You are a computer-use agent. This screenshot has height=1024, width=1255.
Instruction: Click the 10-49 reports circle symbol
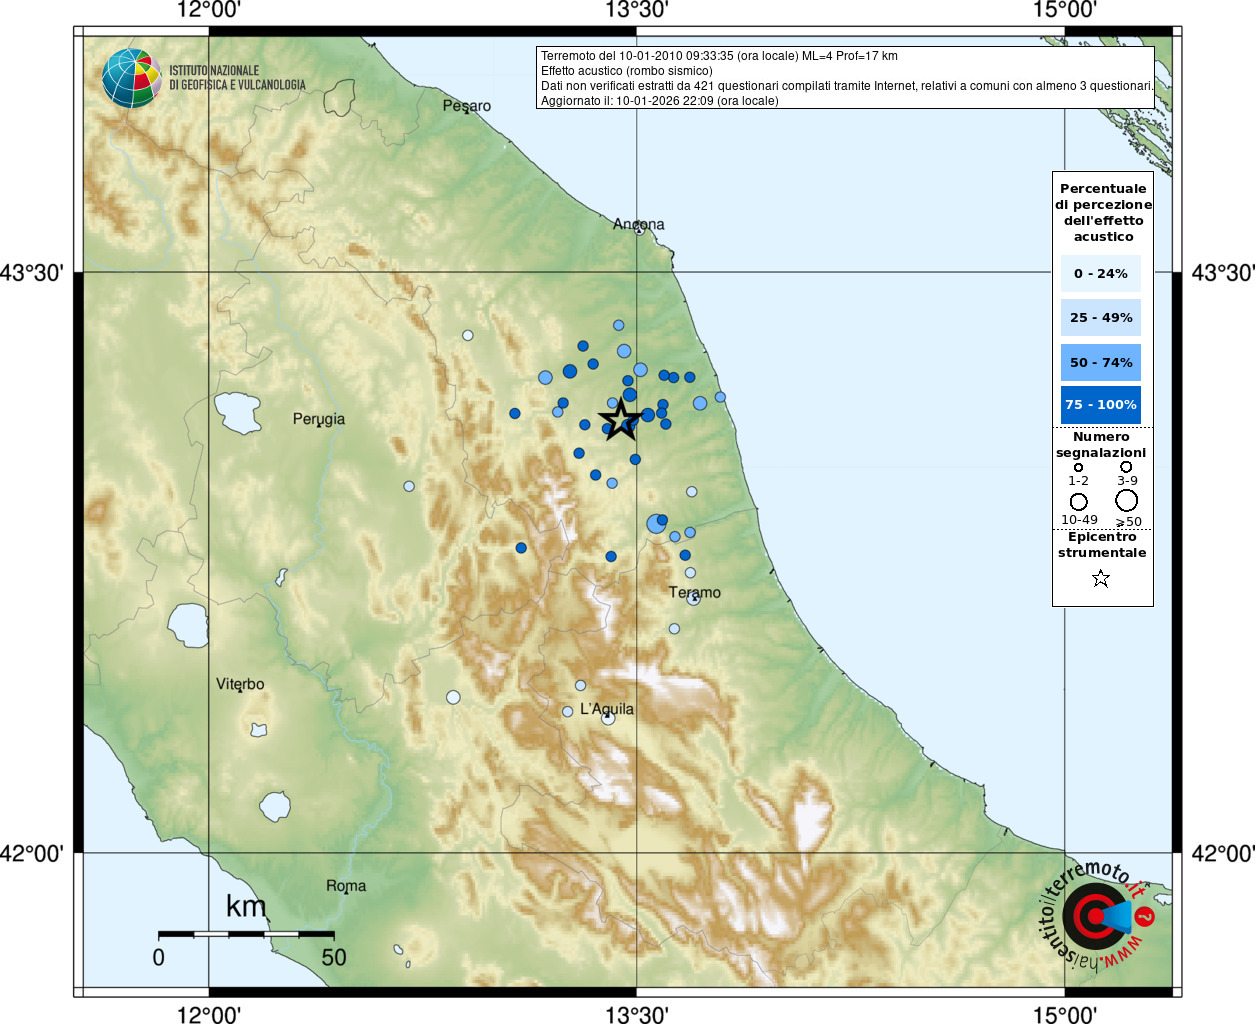coord(1078,501)
